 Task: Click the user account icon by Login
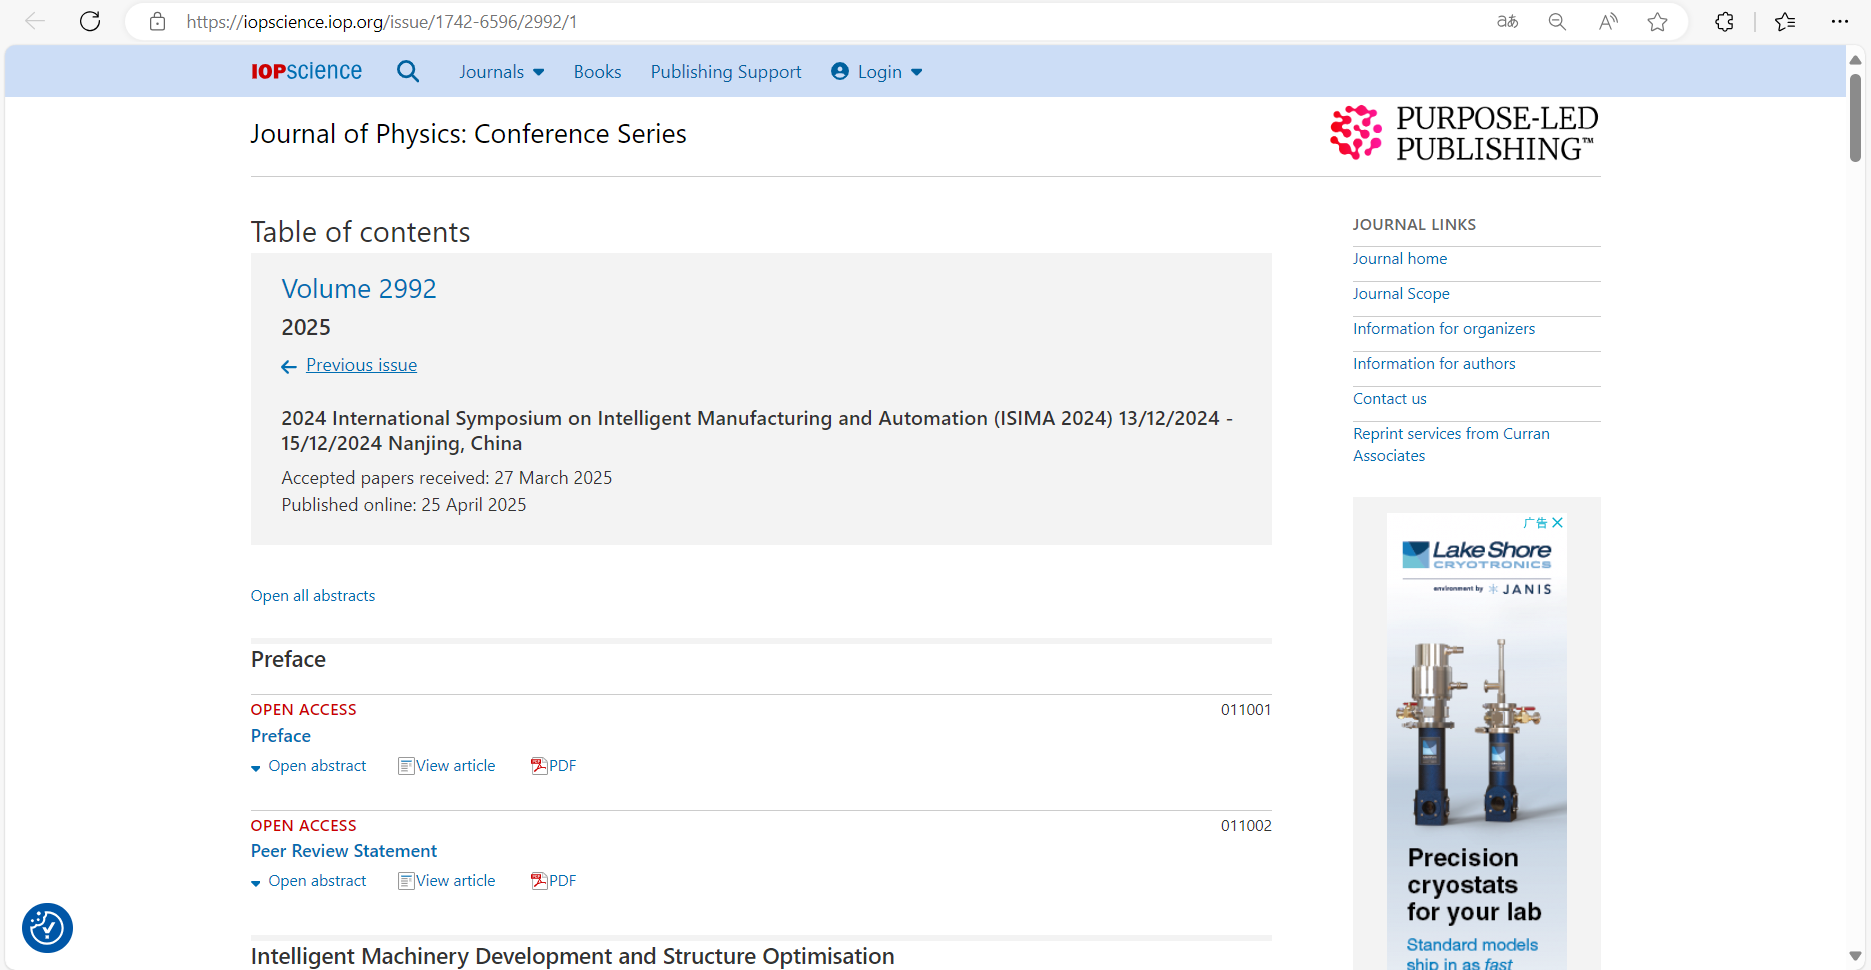click(x=840, y=71)
